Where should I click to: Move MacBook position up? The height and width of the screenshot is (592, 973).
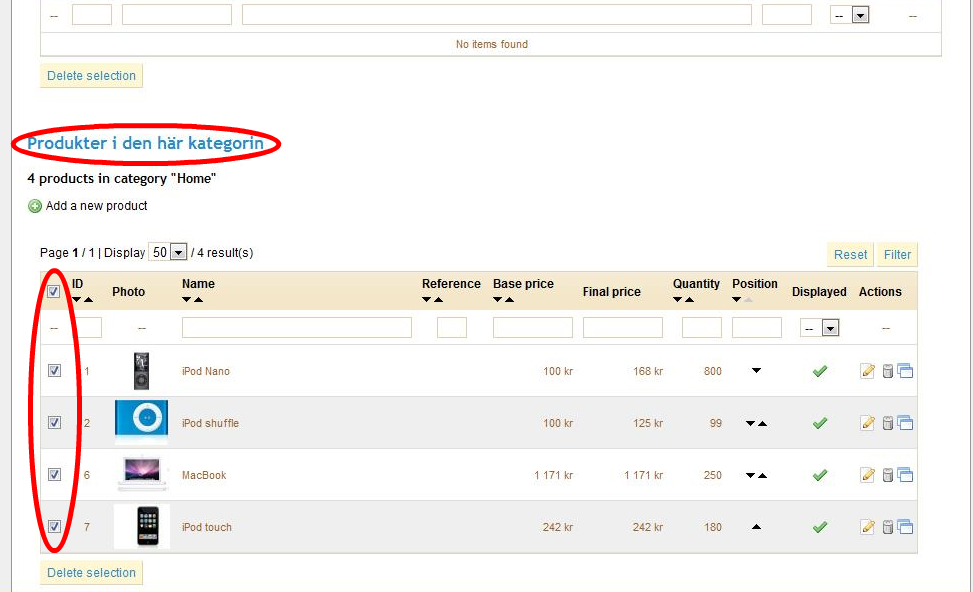(763, 475)
